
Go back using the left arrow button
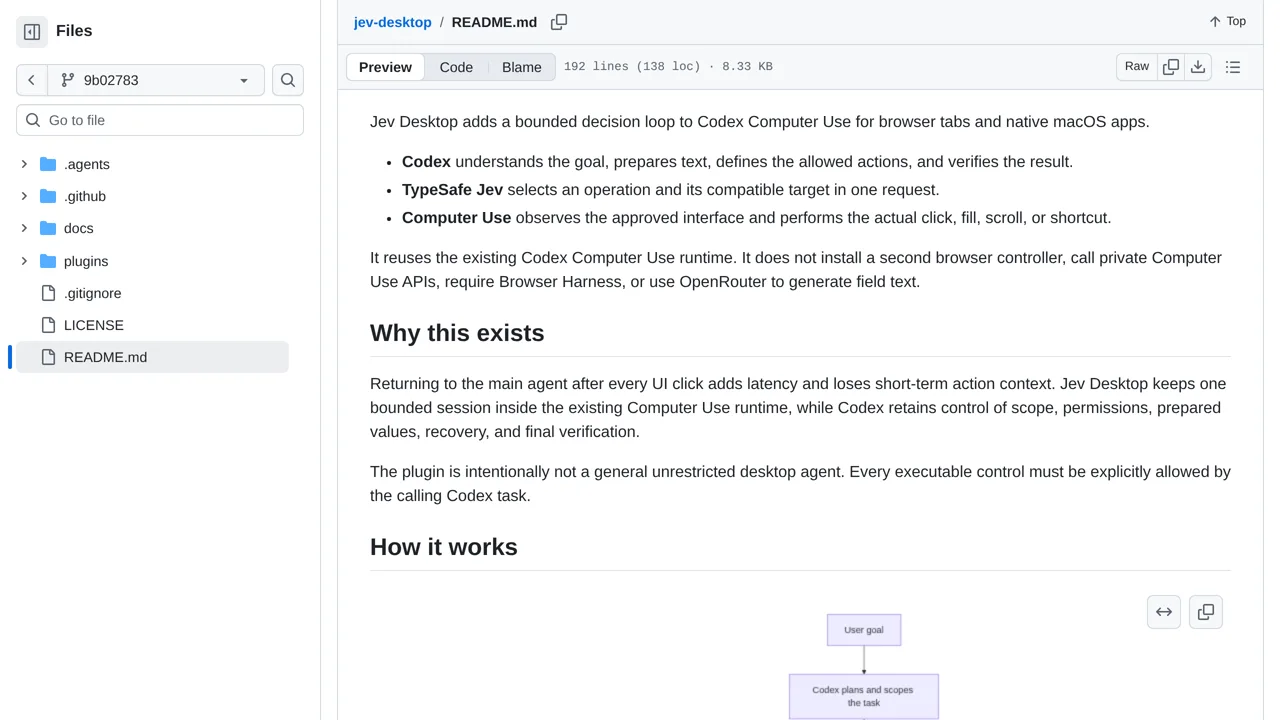[x=32, y=80]
